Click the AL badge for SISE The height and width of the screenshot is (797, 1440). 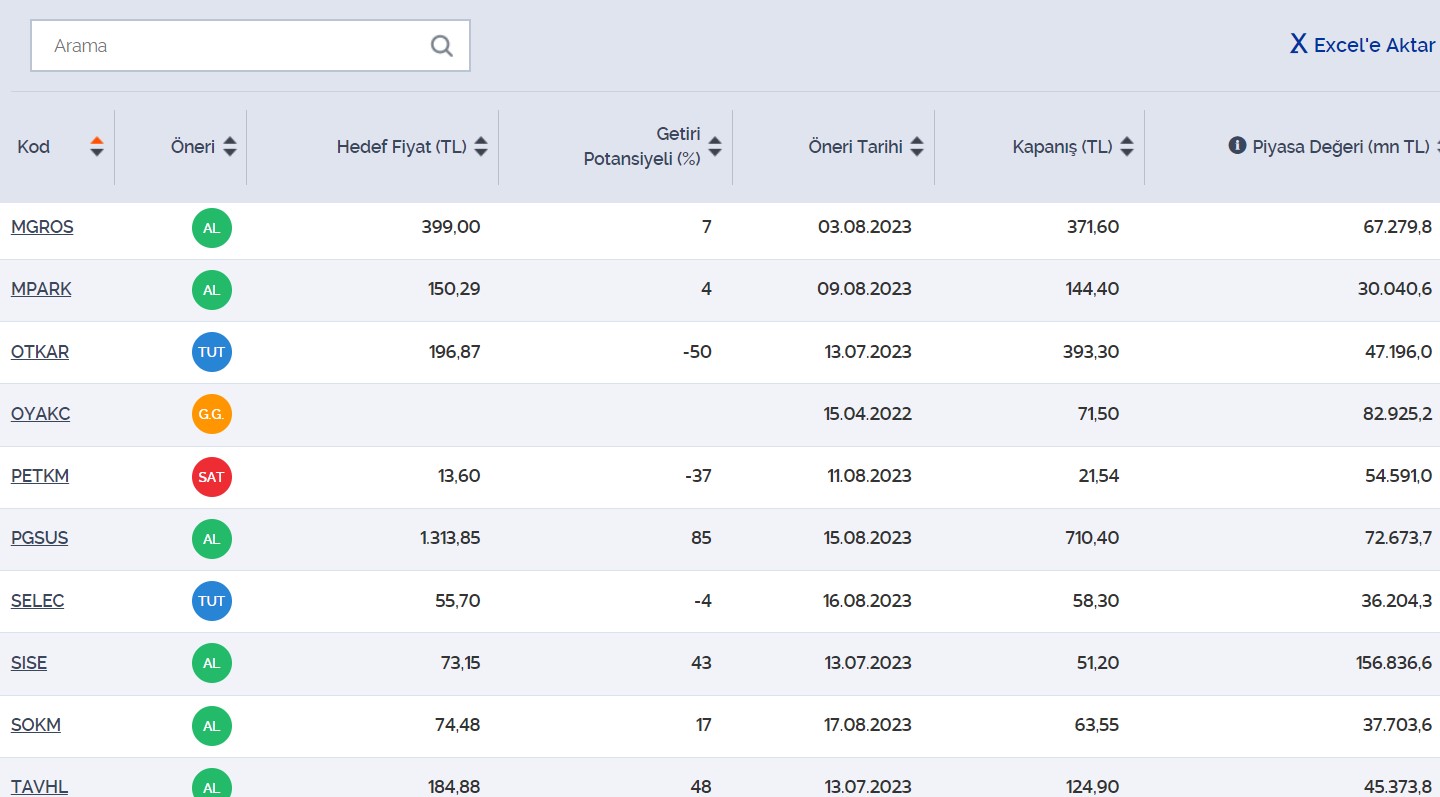tap(211, 663)
